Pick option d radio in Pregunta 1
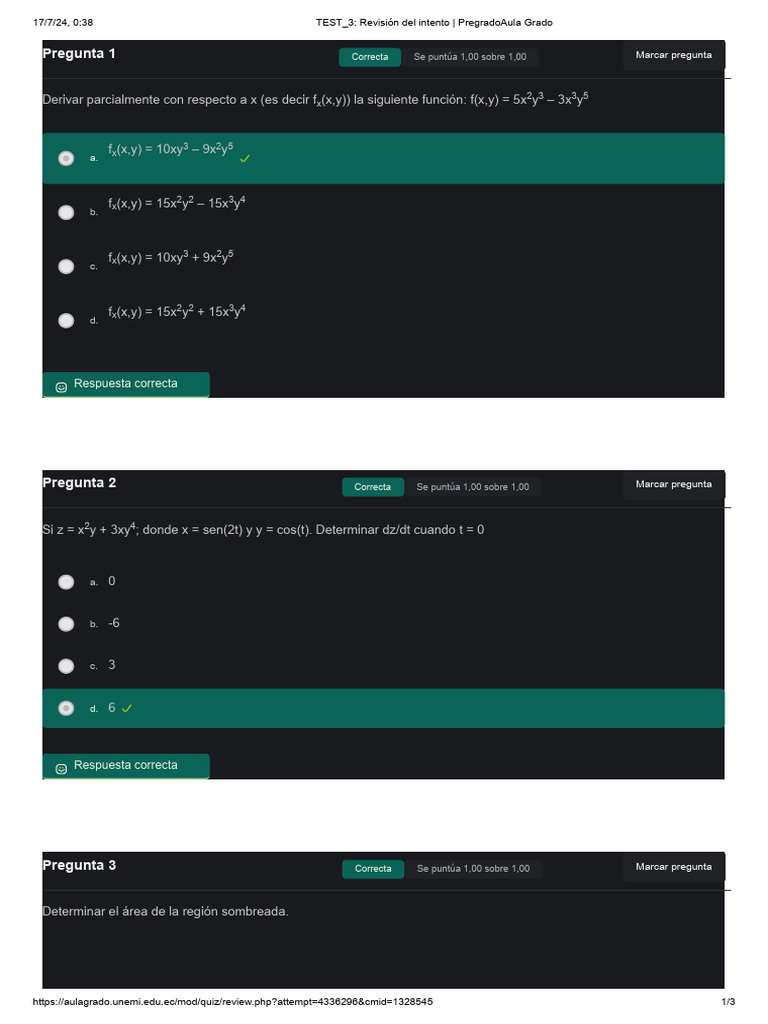 (66, 320)
